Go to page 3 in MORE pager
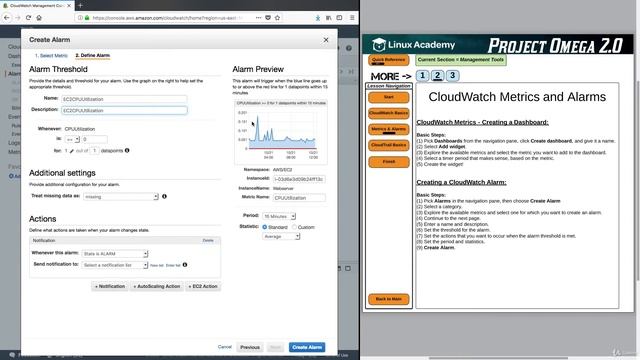The height and width of the screenshot is (360, 640). [x=452, y=76]
